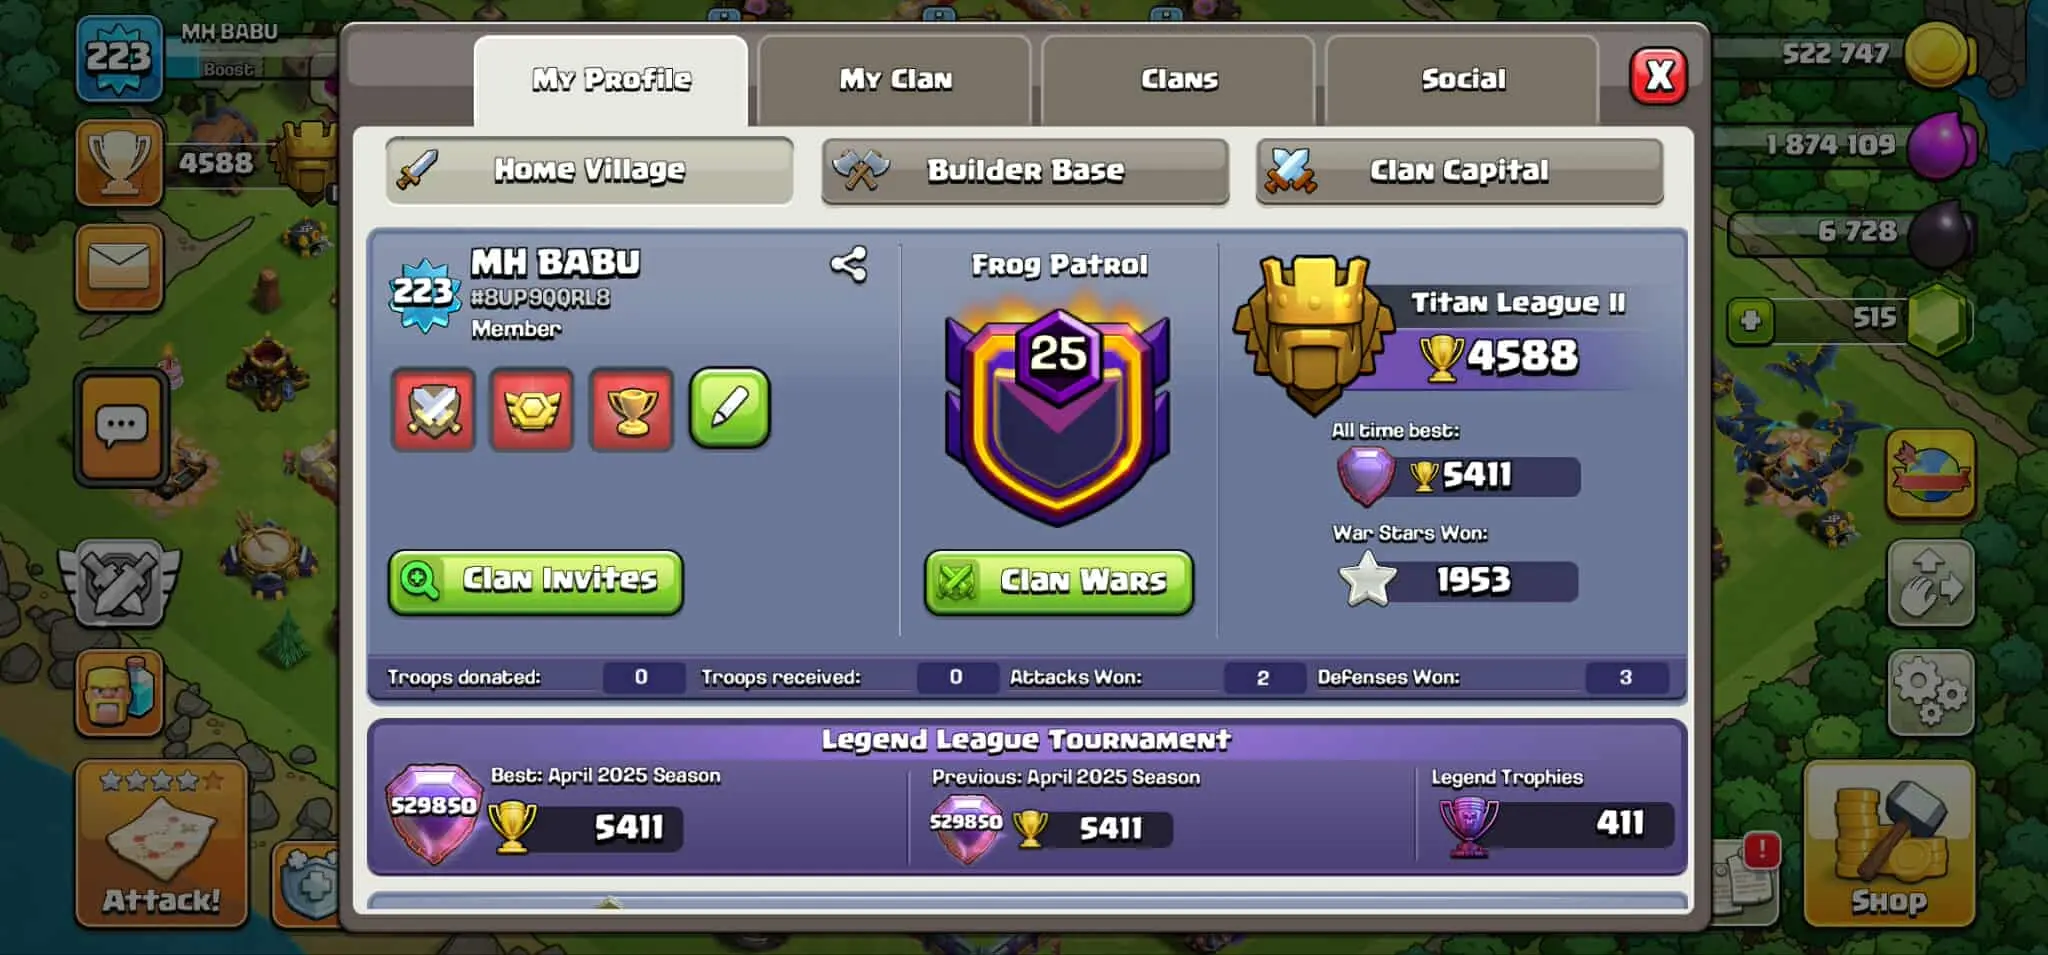The height and width of the screenshot is (955, 2048).
Task: Open the mail envelope icon
Action: click(119, 267)
